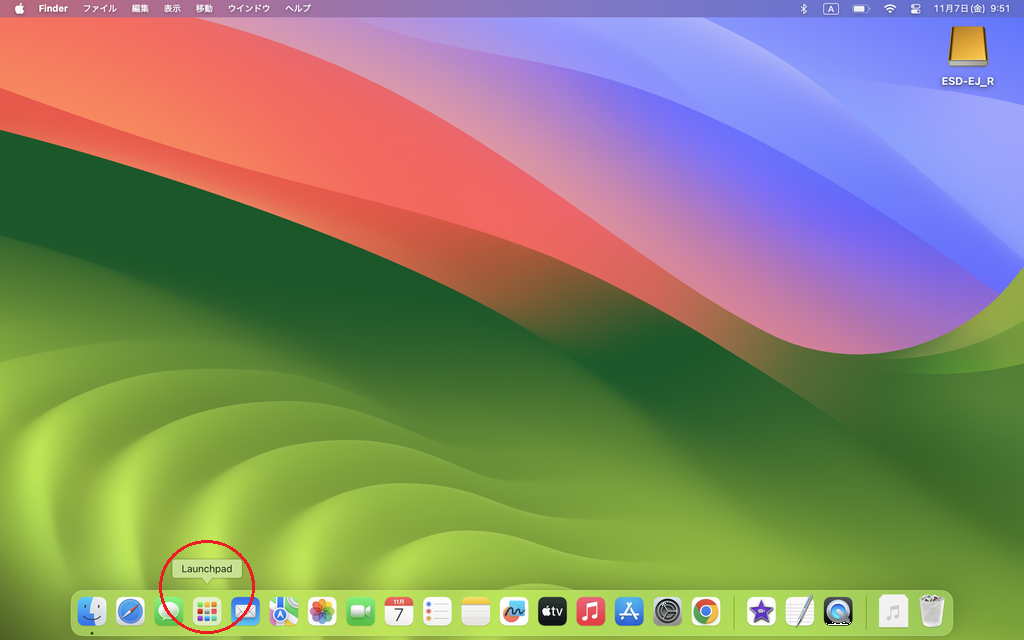
Task: Open the Apple TV app
Action: pyautogui.click(x=552, y=610)
